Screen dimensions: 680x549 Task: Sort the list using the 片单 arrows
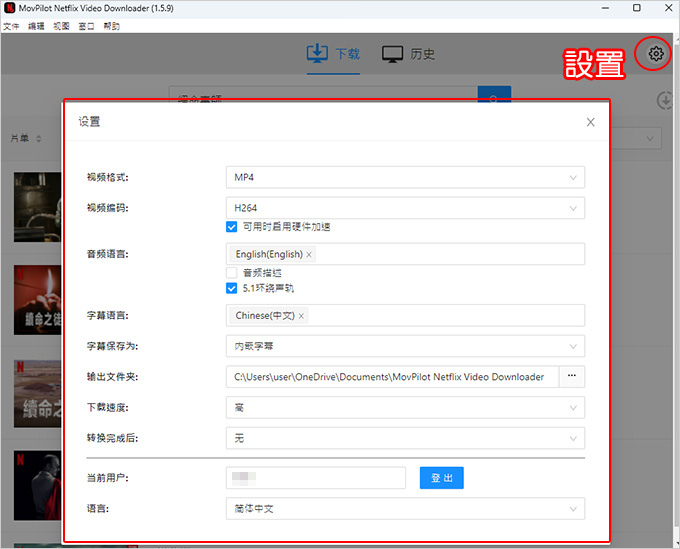tap(39, 139)
